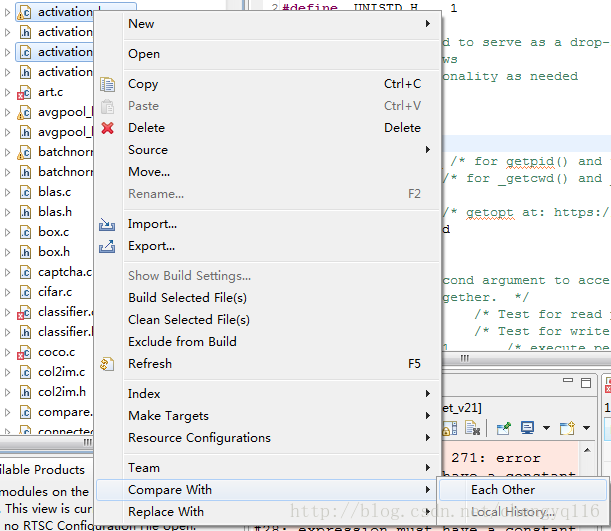Open the Make Targets submenu
Image resolution: width=611 pixels, height=531 pixels.
(x=269, y=416)
